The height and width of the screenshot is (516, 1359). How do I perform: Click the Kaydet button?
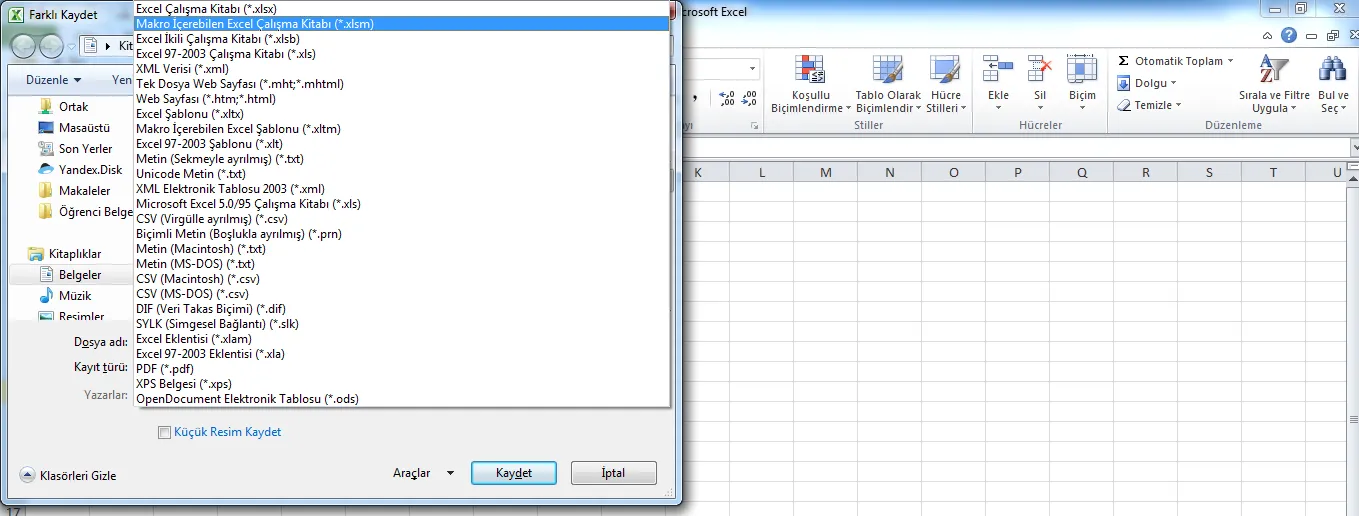point(513,473)
